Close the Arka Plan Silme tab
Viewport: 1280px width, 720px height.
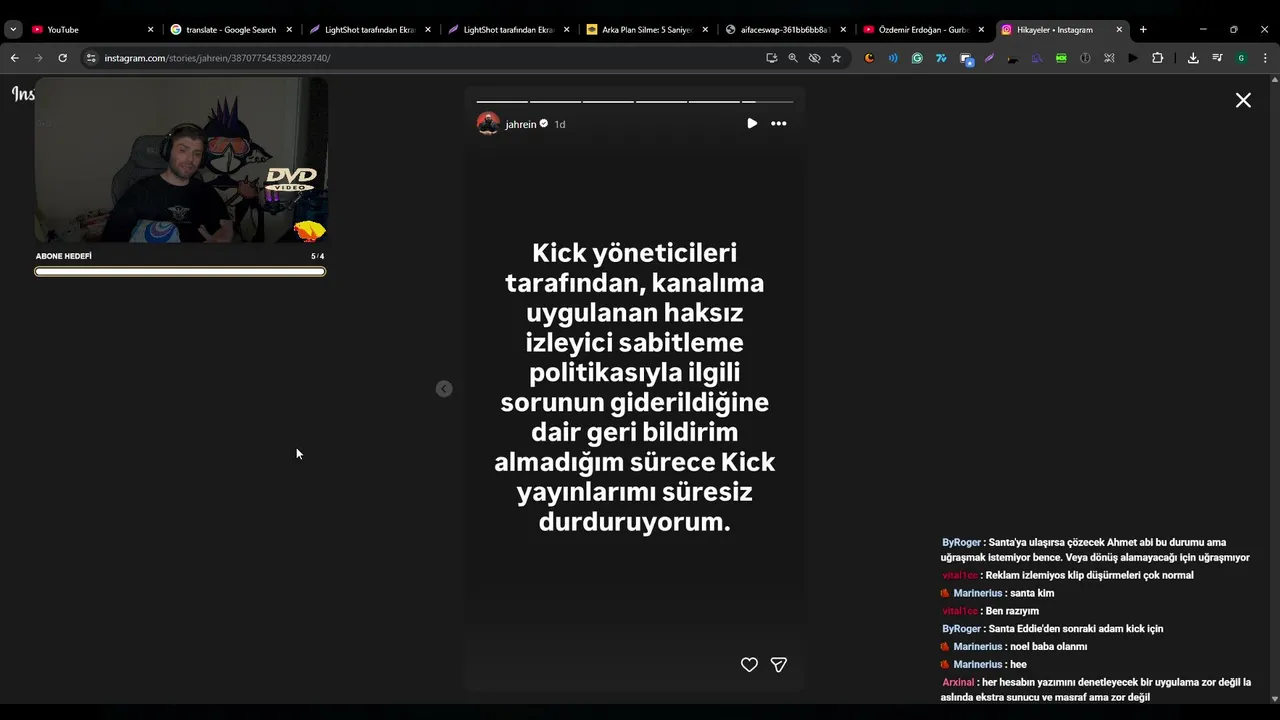705,30
